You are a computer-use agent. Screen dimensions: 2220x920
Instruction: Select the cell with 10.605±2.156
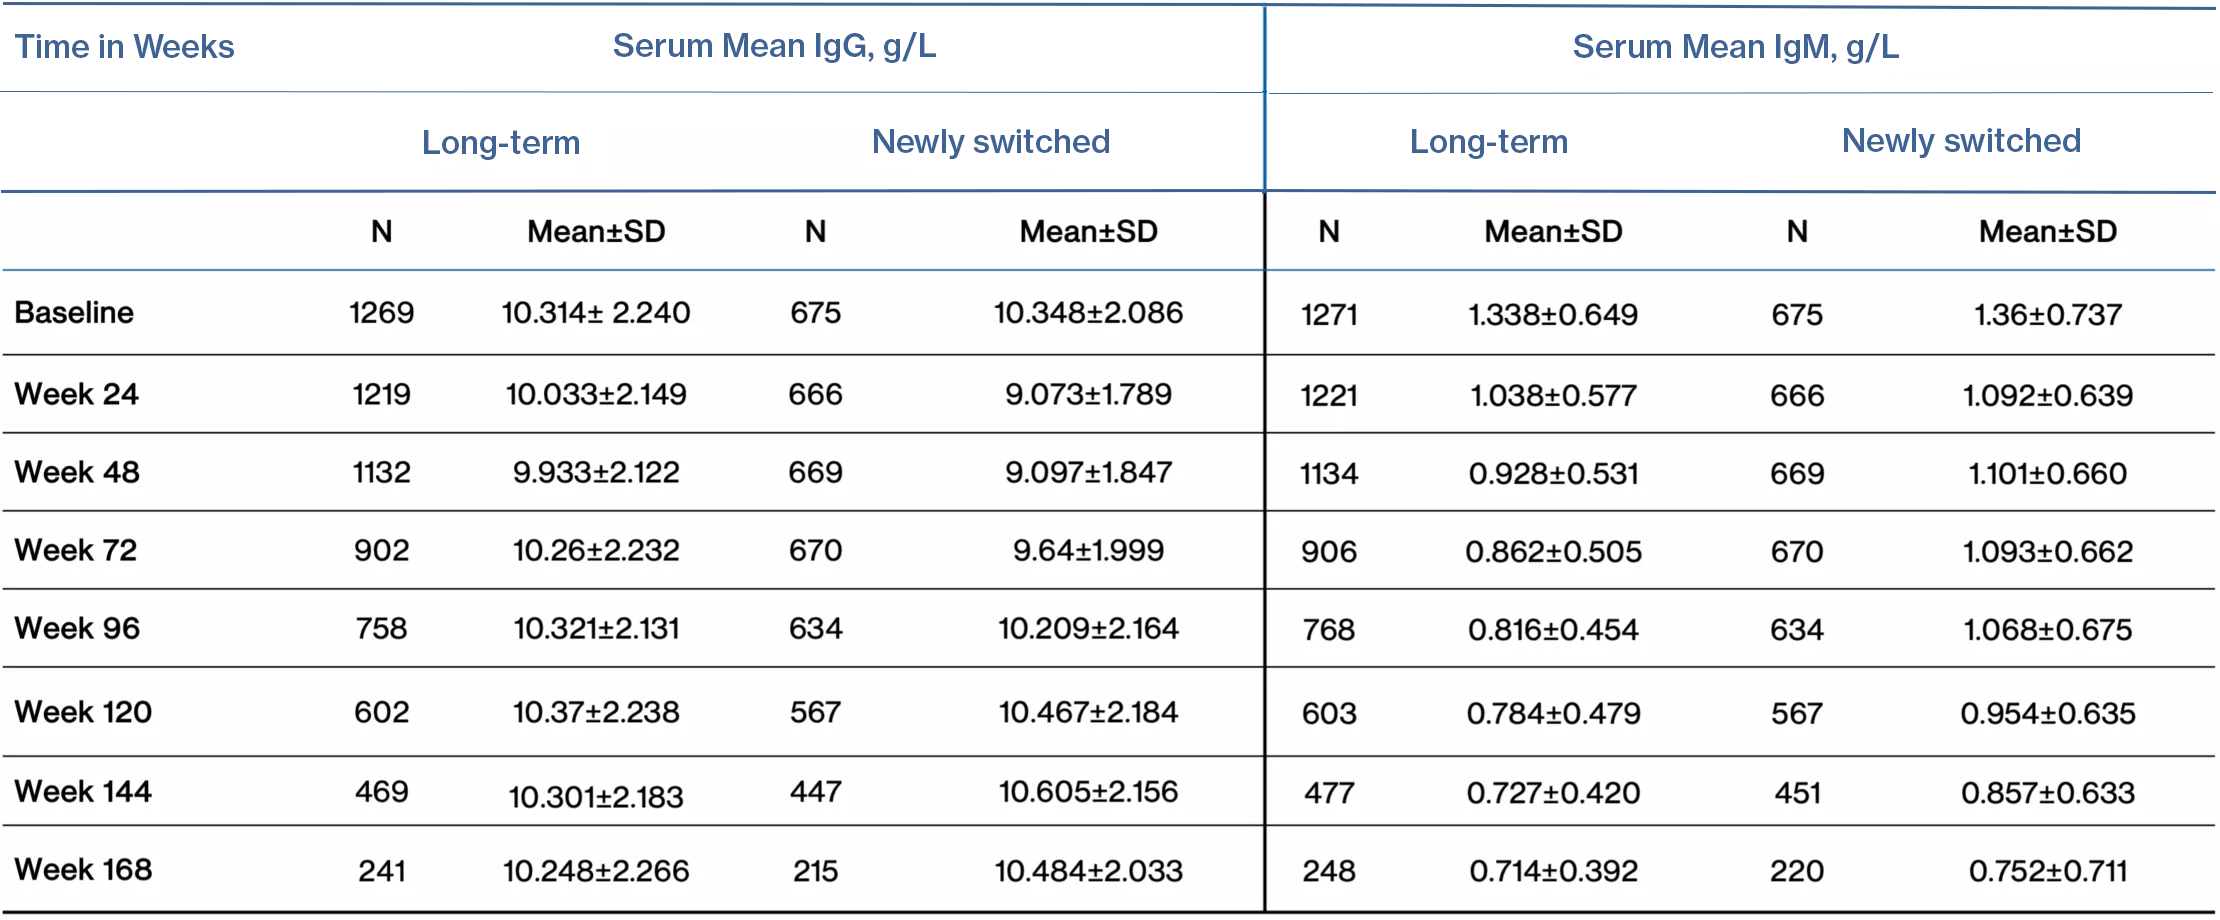click(1088, 792)
